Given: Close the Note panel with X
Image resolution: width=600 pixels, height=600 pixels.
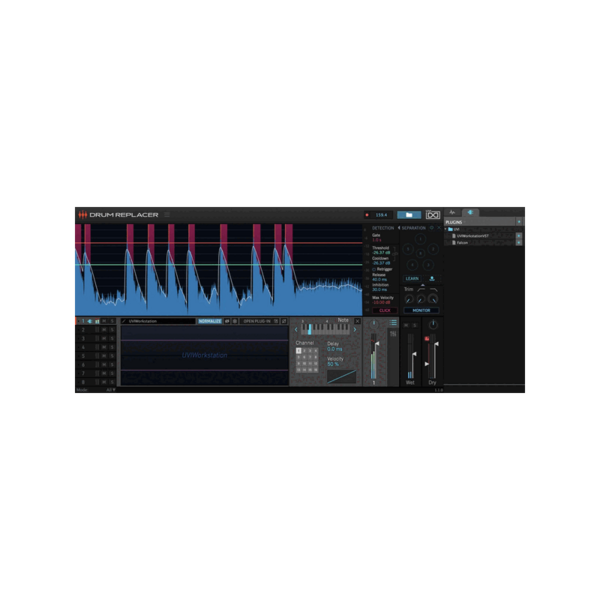Looking at the screenshot, I should click(x=357, y=321).
